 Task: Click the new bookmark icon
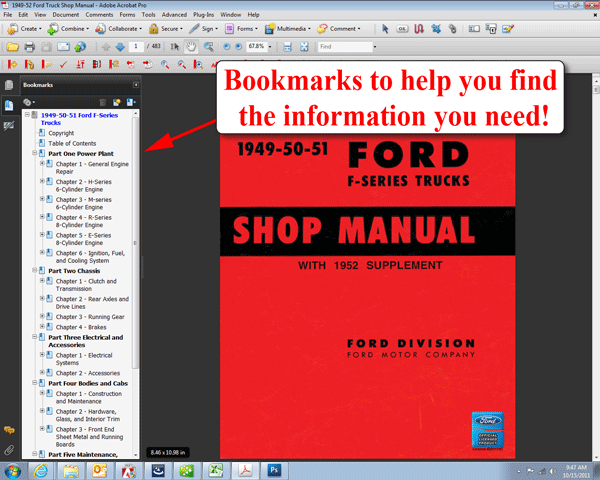click(117, 102)
